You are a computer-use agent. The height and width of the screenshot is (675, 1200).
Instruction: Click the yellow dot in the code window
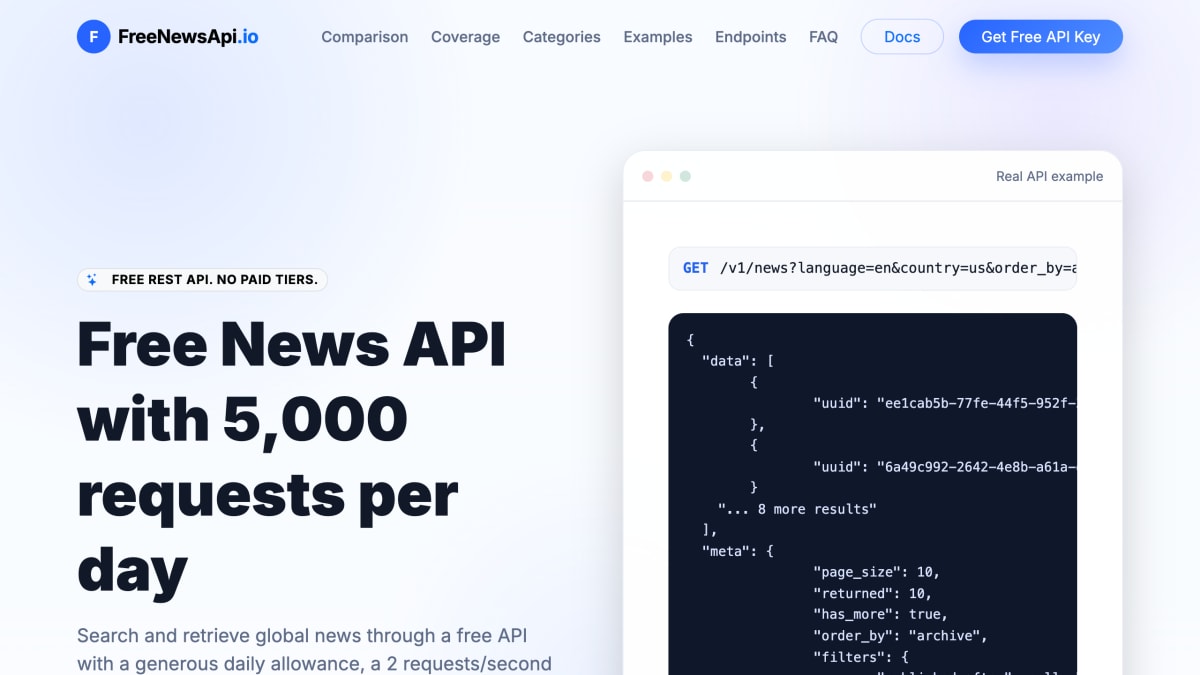[x=666, y=176]
